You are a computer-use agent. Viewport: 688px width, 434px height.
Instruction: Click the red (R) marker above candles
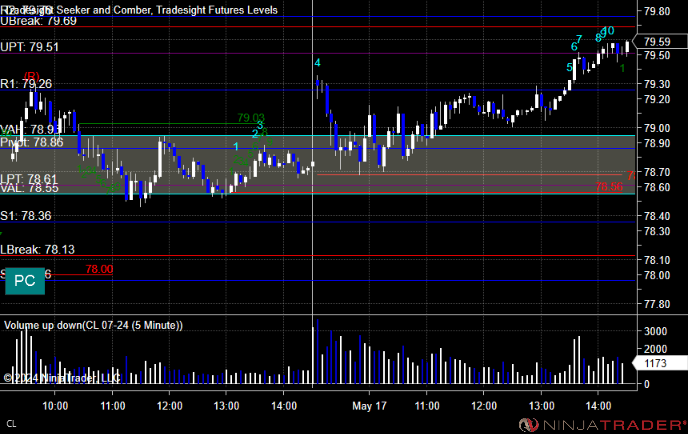coord(32,76)
